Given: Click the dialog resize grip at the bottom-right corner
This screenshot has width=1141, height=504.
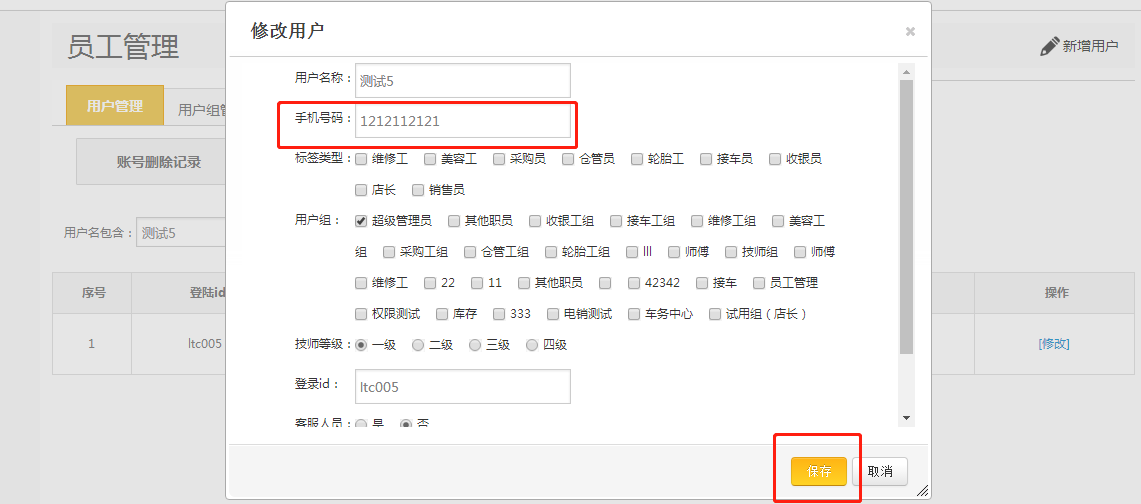Looking at the screenshot, I should 921,490.
